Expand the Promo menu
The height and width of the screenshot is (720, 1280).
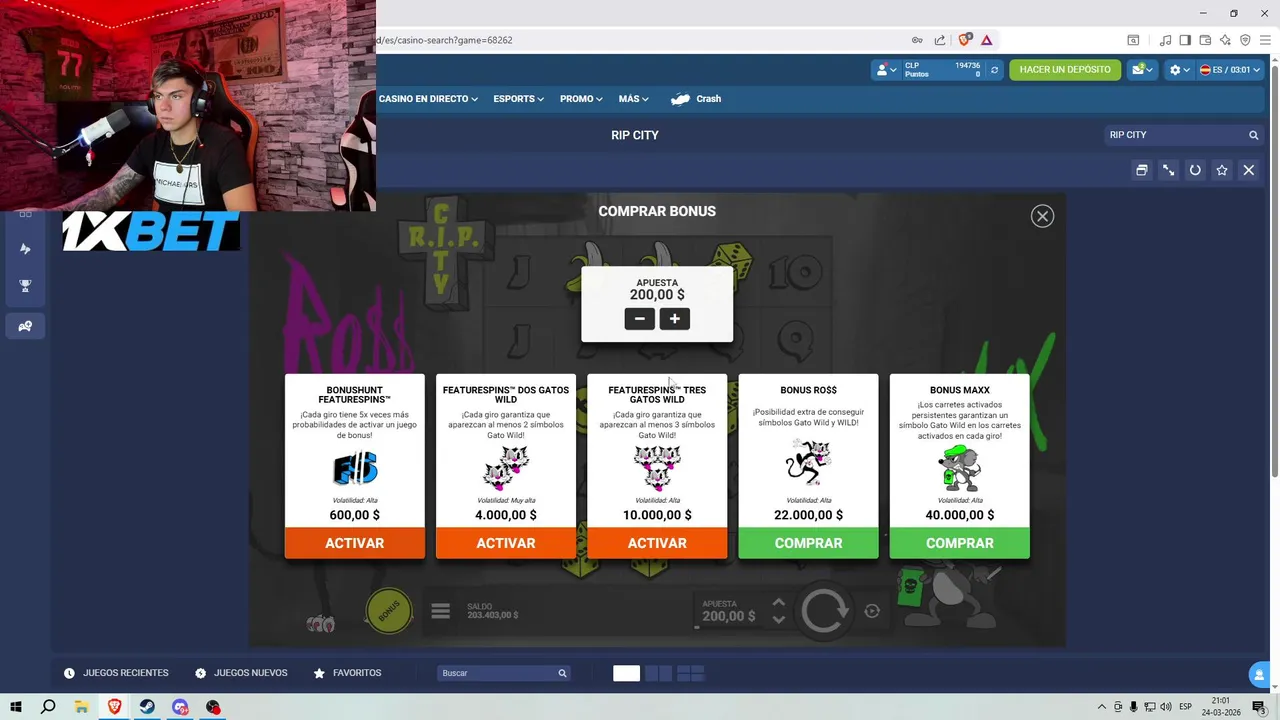coord(581,99)
